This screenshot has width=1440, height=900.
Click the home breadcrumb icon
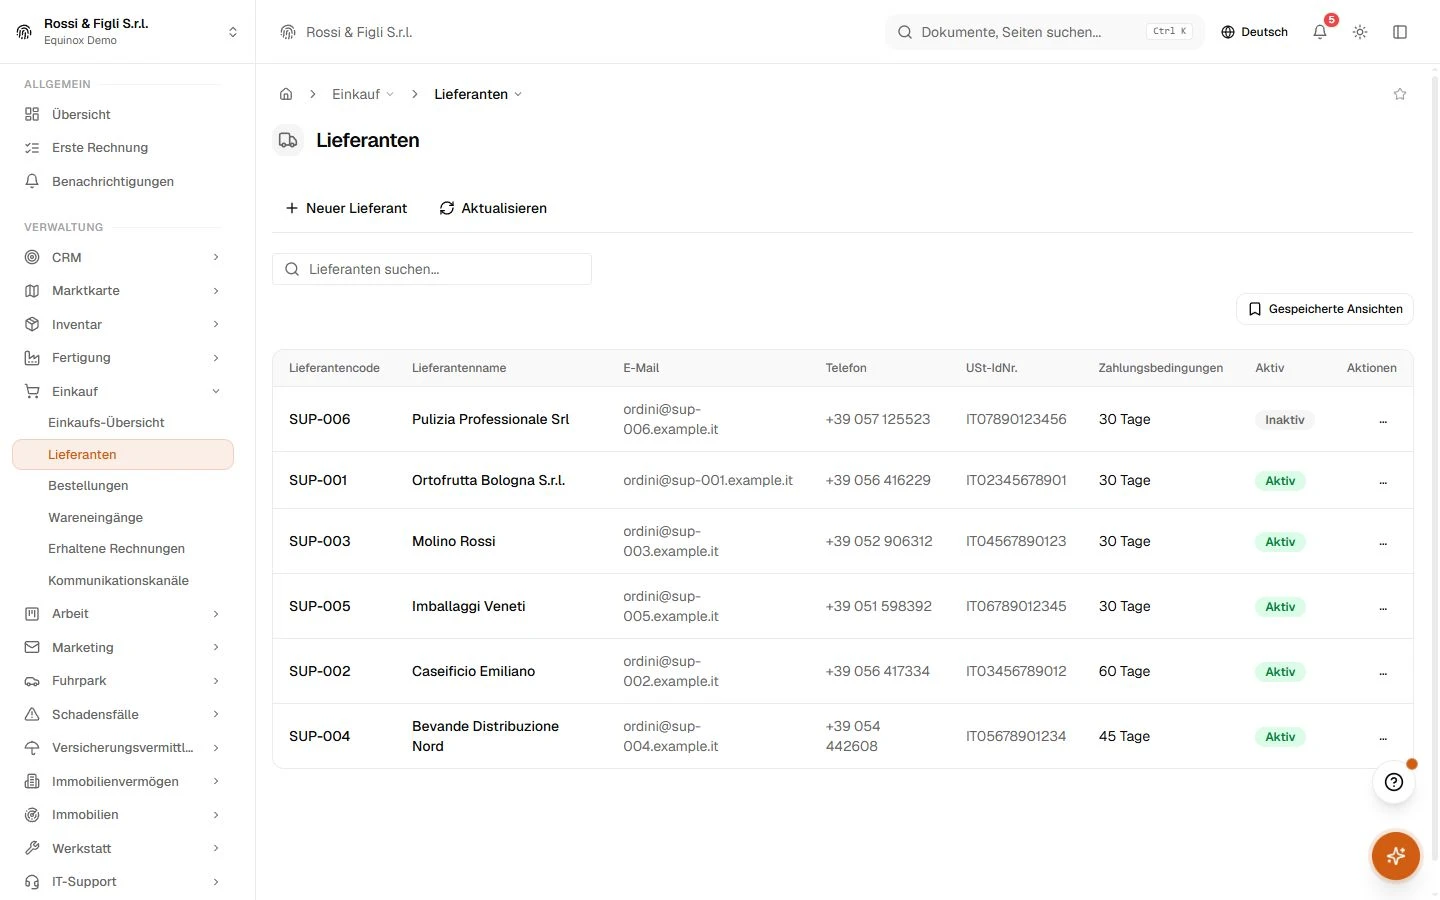click(286, 94)
